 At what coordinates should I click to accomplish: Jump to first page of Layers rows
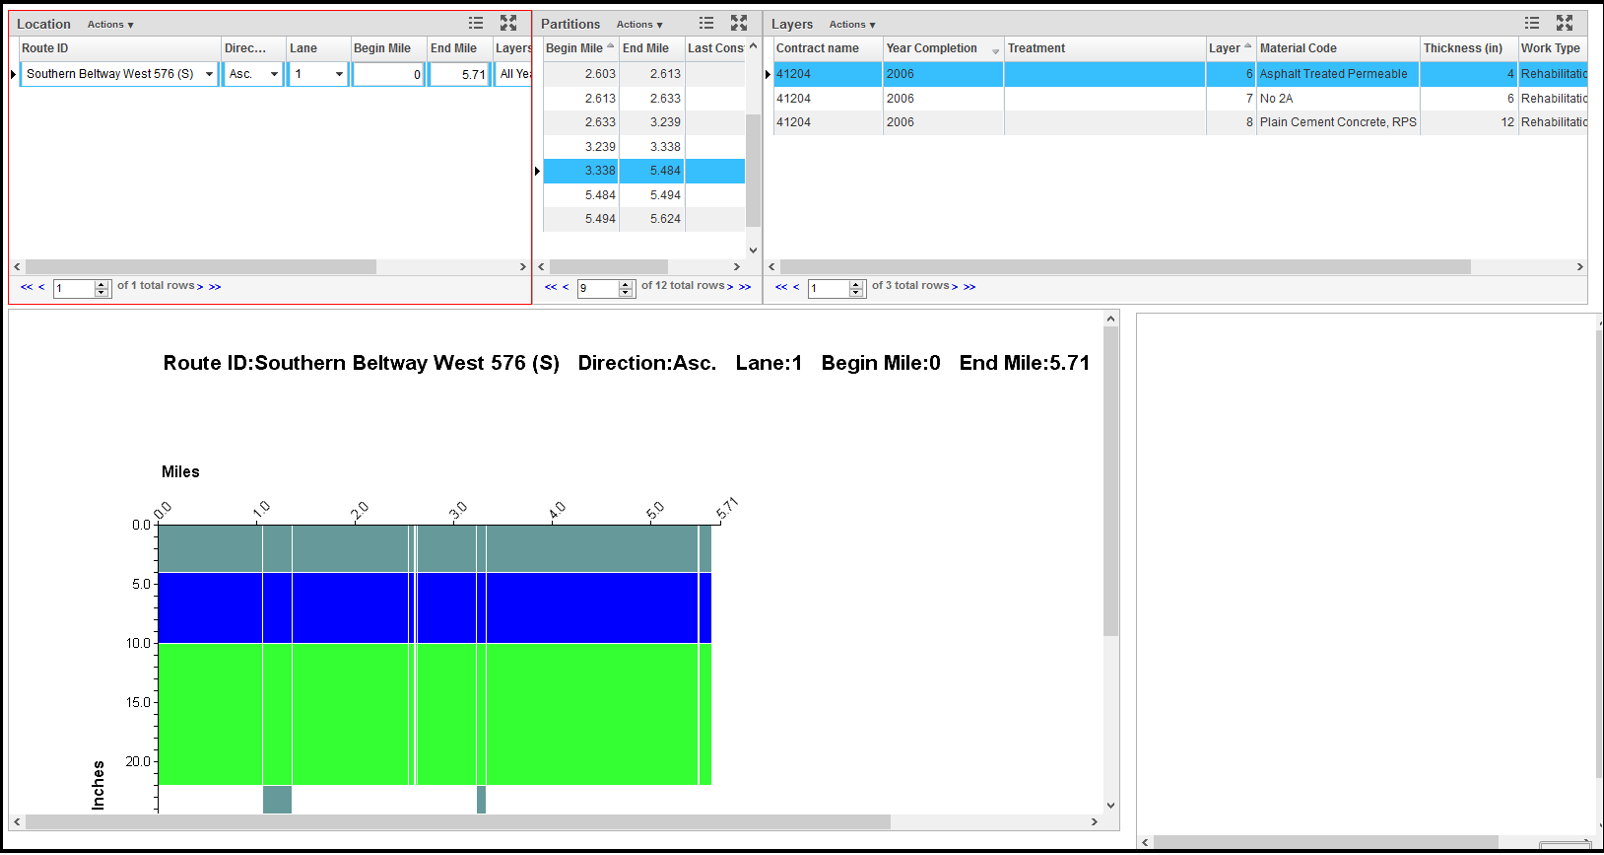coord(781,287)
